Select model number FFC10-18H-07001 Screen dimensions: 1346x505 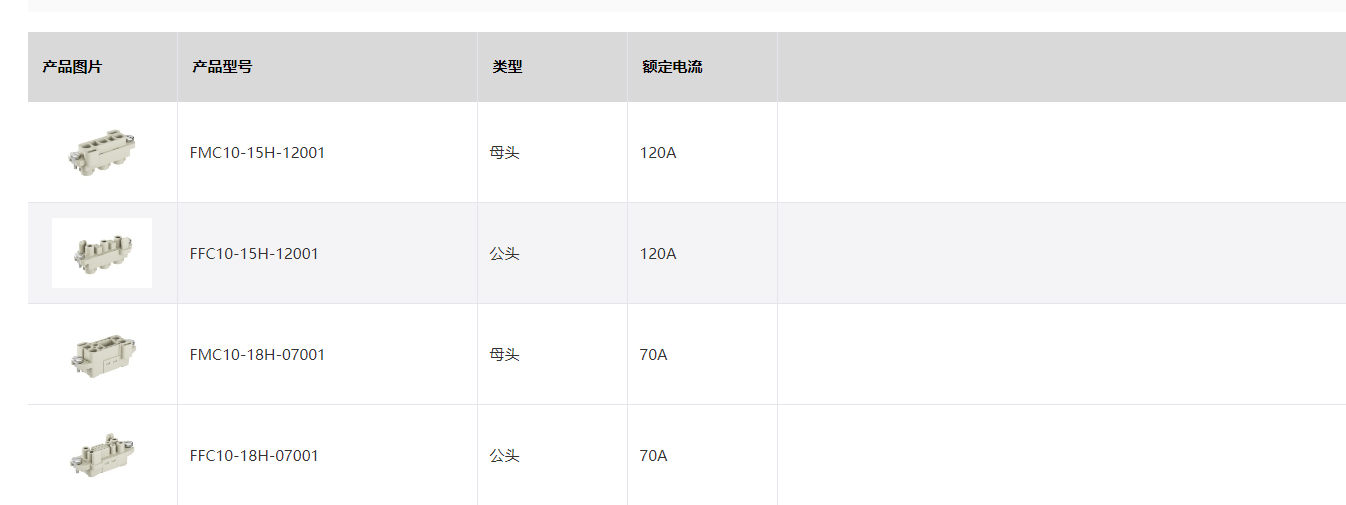[254, 456]
